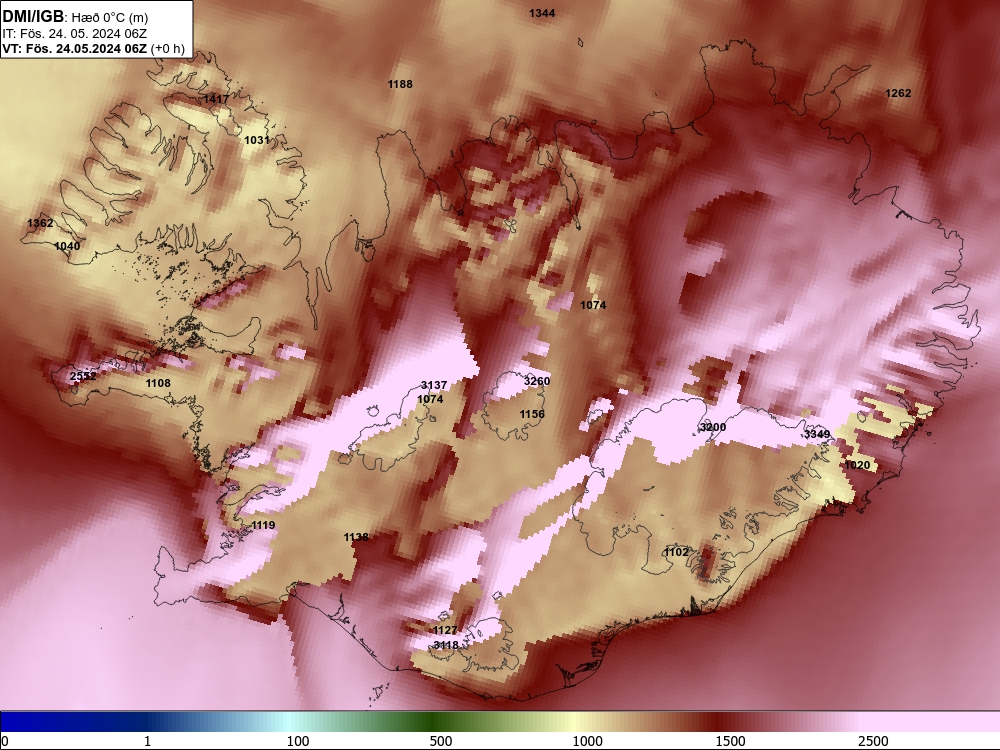Click the 1362 map value
The height and width of the screenshot is (750, 1000).
click(40, 223)
